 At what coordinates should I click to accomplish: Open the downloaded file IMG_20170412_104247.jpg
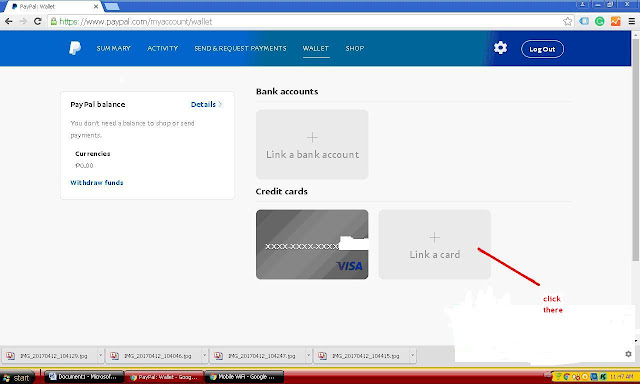pos(258,356)
